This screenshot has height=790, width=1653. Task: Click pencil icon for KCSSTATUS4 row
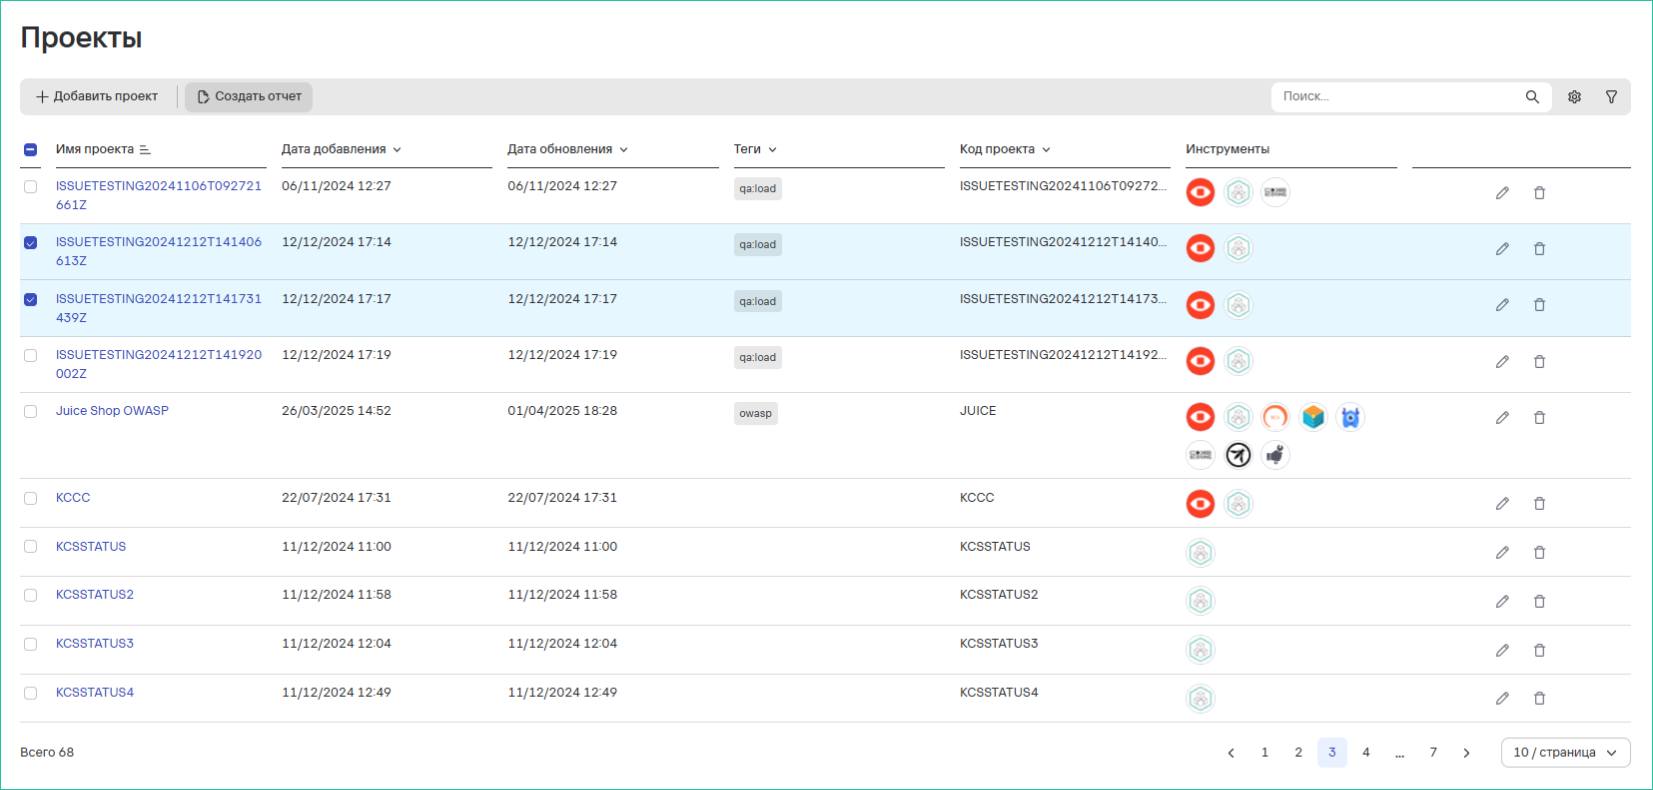[x=1501, y=699]
